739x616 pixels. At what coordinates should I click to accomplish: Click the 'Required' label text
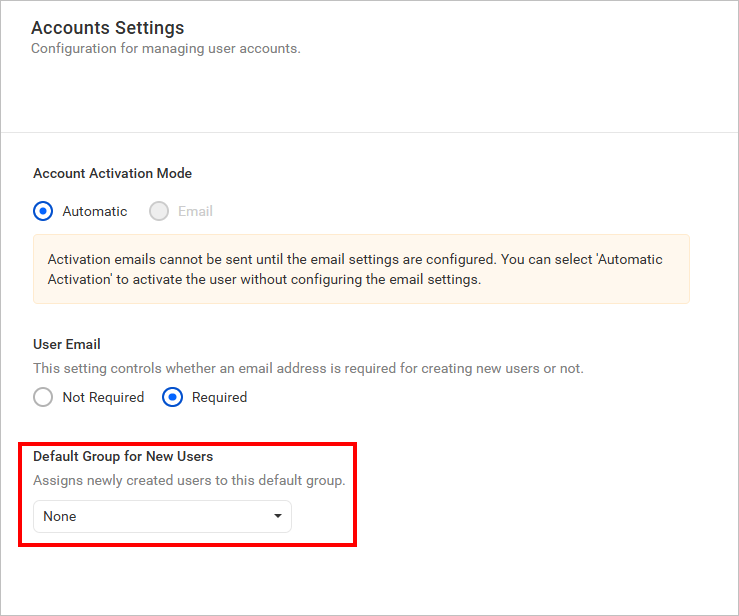(x=219, y=397)
